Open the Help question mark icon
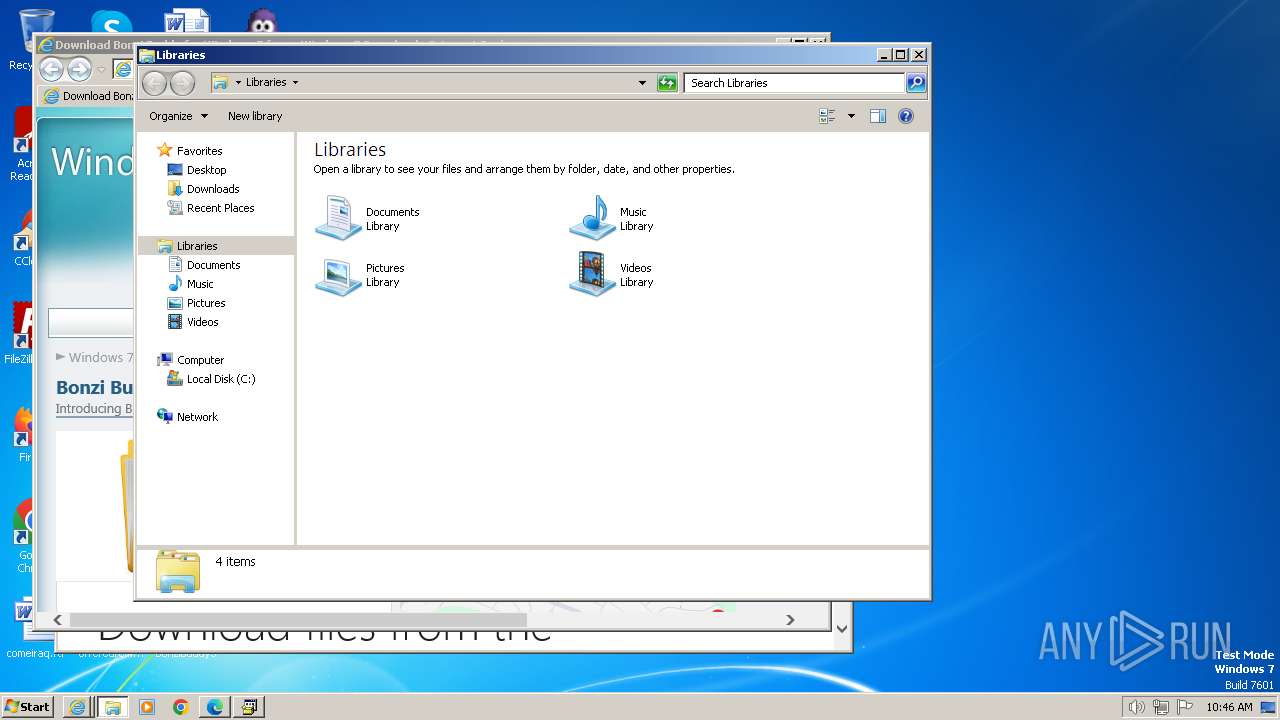1280x720 pixels. [906, 116]
